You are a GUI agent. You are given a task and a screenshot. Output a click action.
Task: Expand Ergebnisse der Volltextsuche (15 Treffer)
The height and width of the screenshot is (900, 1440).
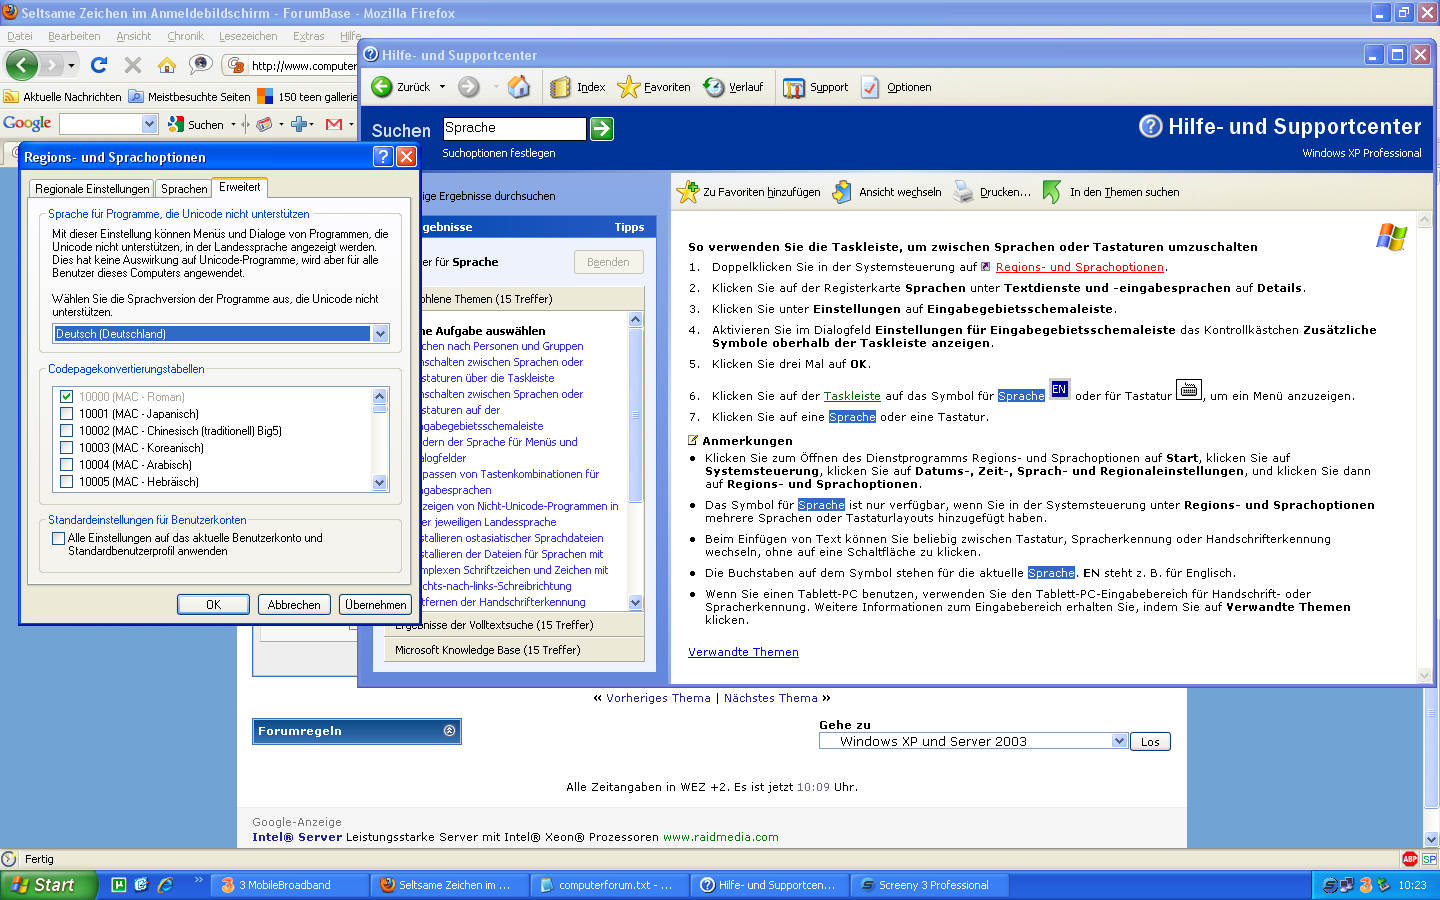click(x=514, y=625)
